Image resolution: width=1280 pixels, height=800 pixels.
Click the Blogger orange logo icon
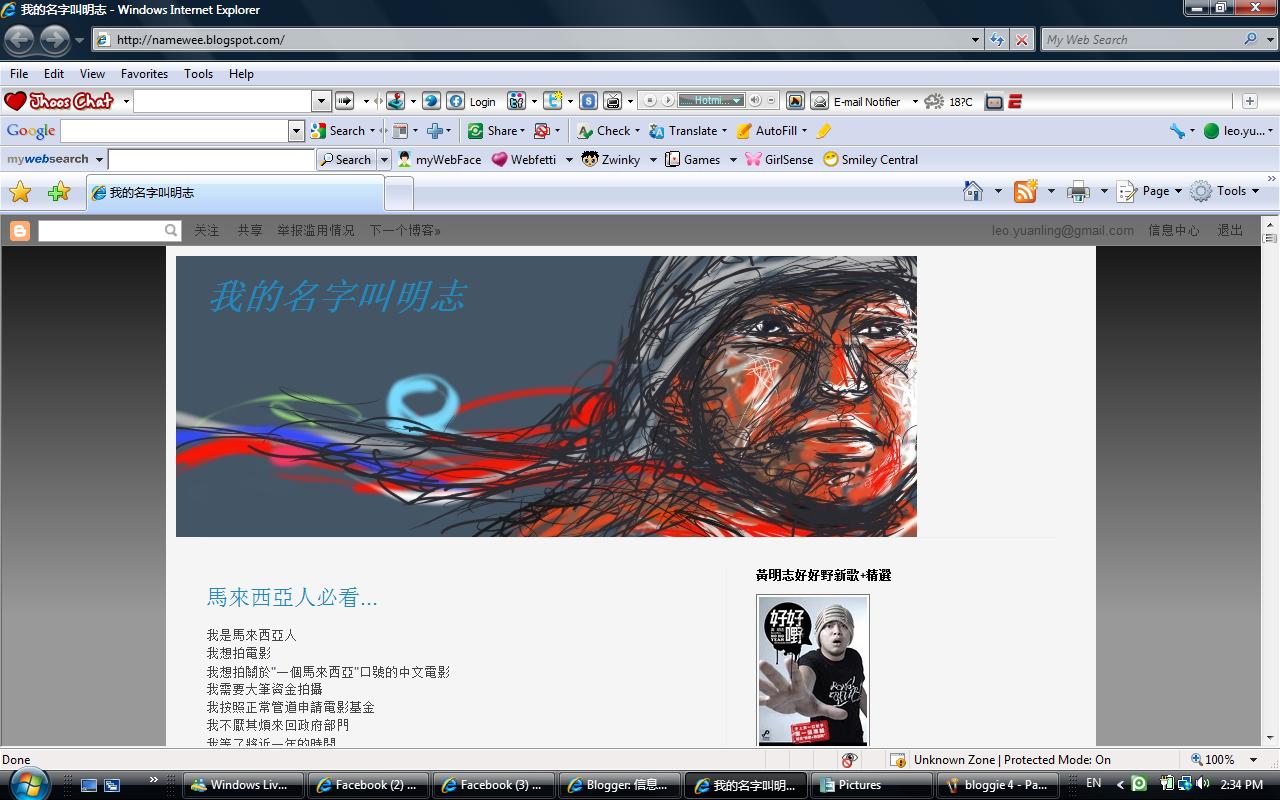19,231
